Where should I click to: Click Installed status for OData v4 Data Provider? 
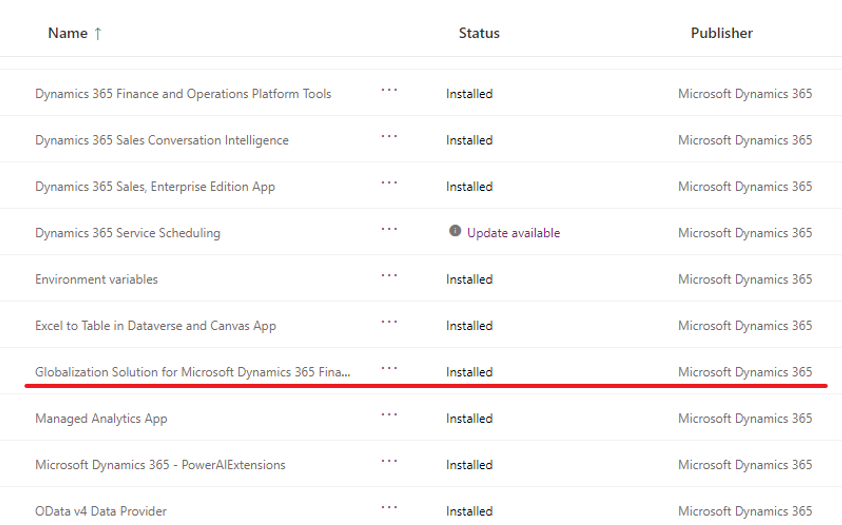coord(469,511)
